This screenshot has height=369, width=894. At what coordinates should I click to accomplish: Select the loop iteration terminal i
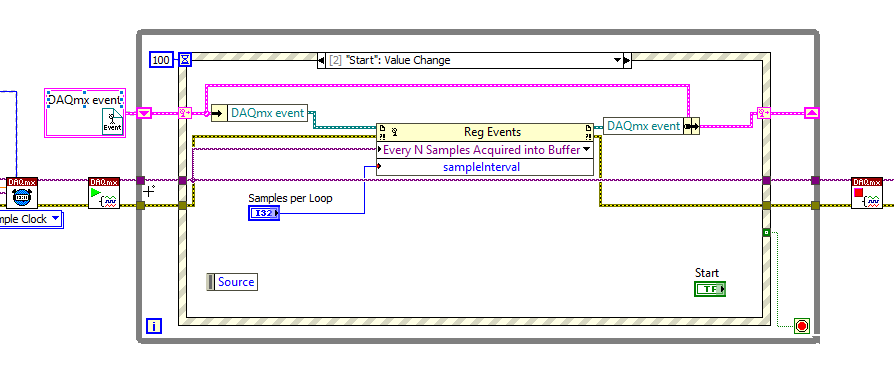coord(154,326)
